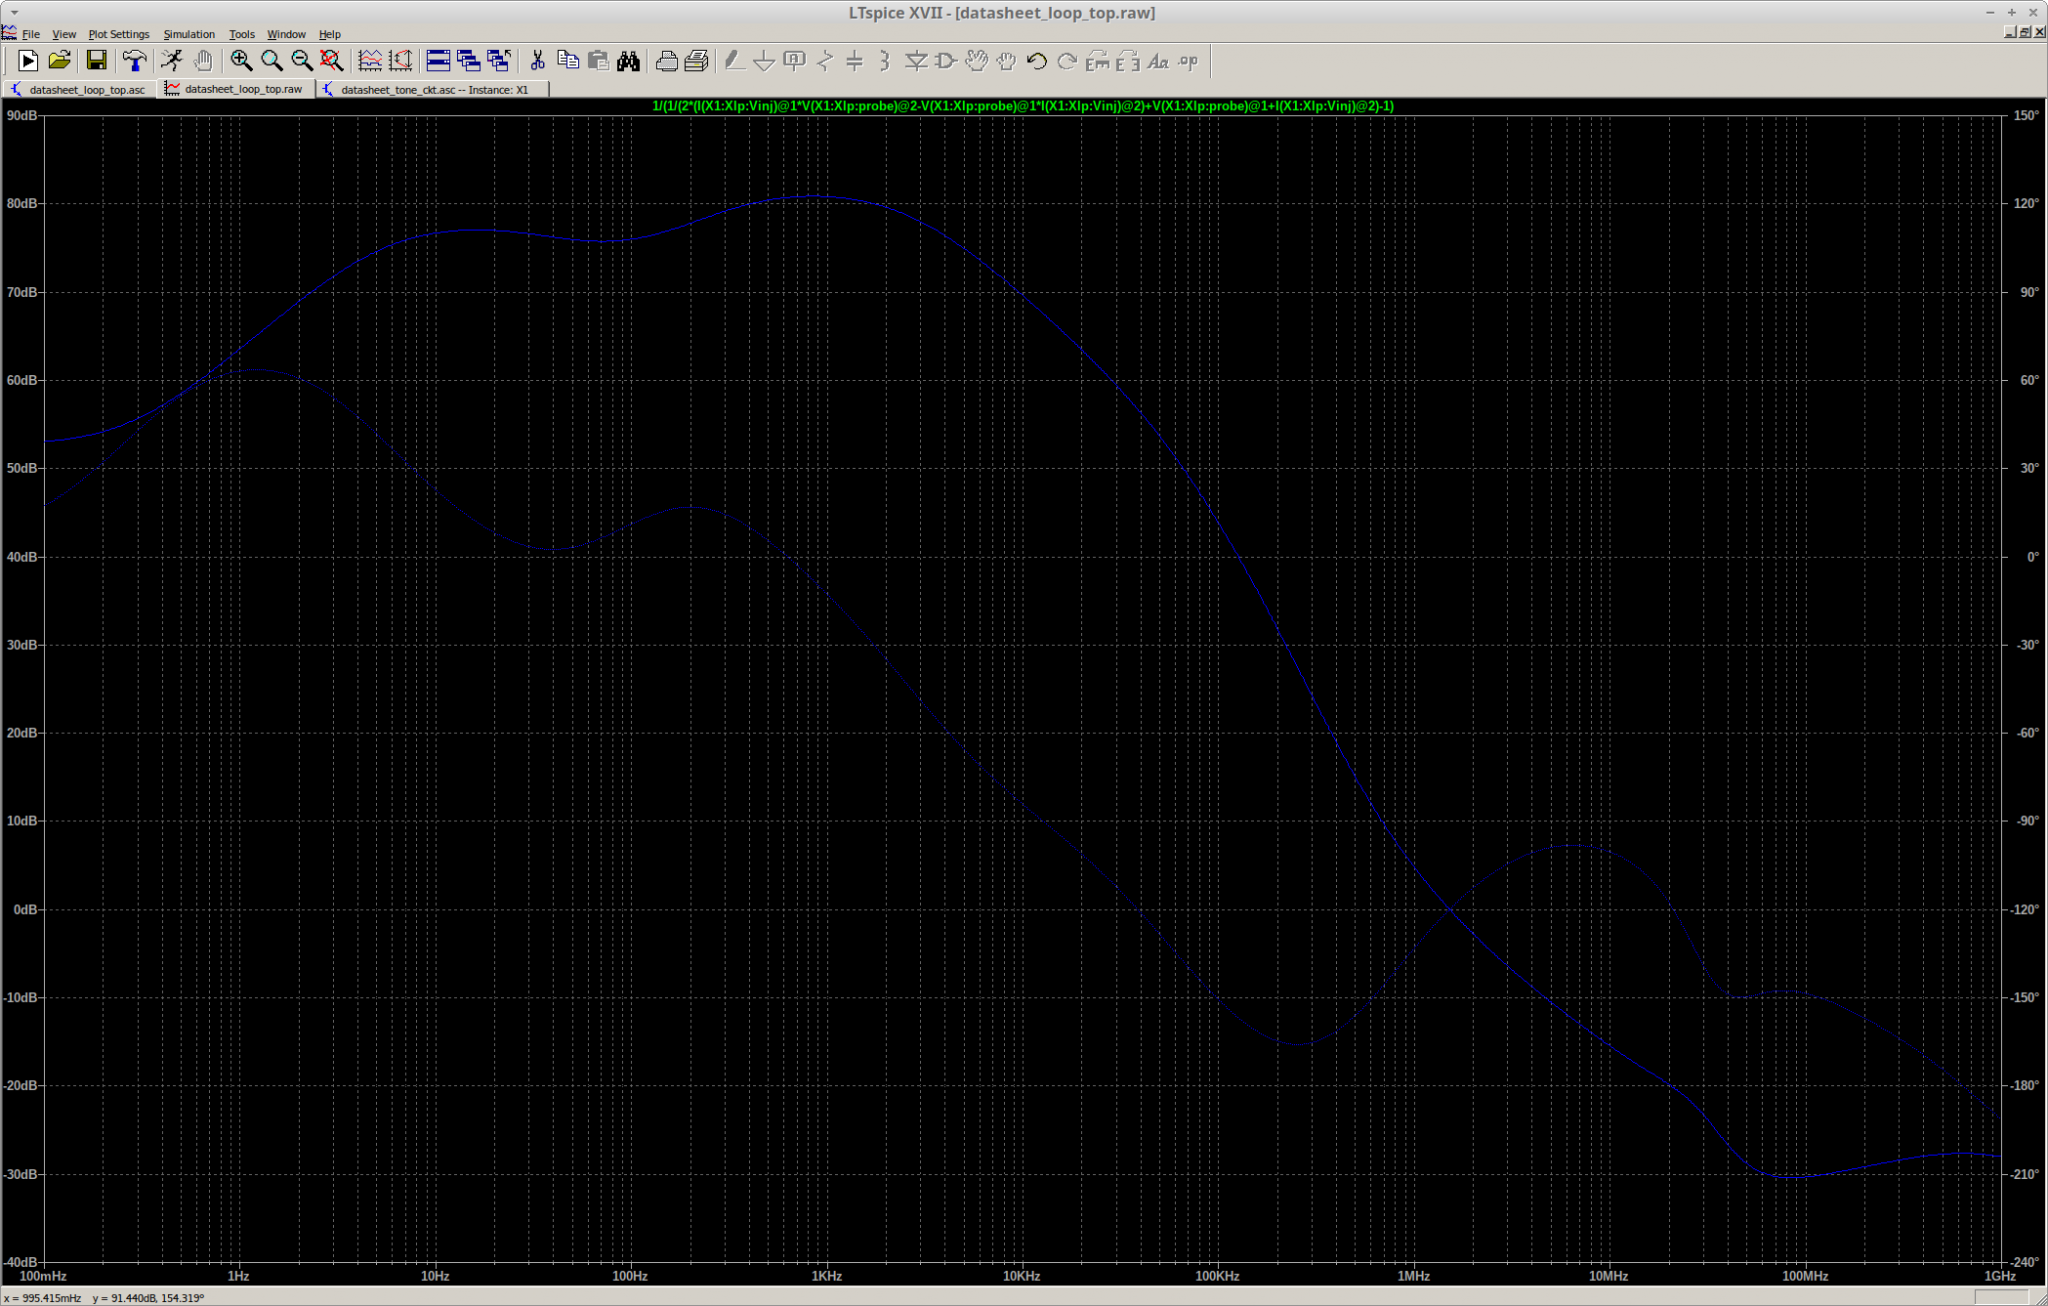Image resolution: width=2048 pixels, height=1306 pixels.
Task: Switch to datasheet_tone_ckt.asc Instance X1 tab
Action: click(433, 89)
